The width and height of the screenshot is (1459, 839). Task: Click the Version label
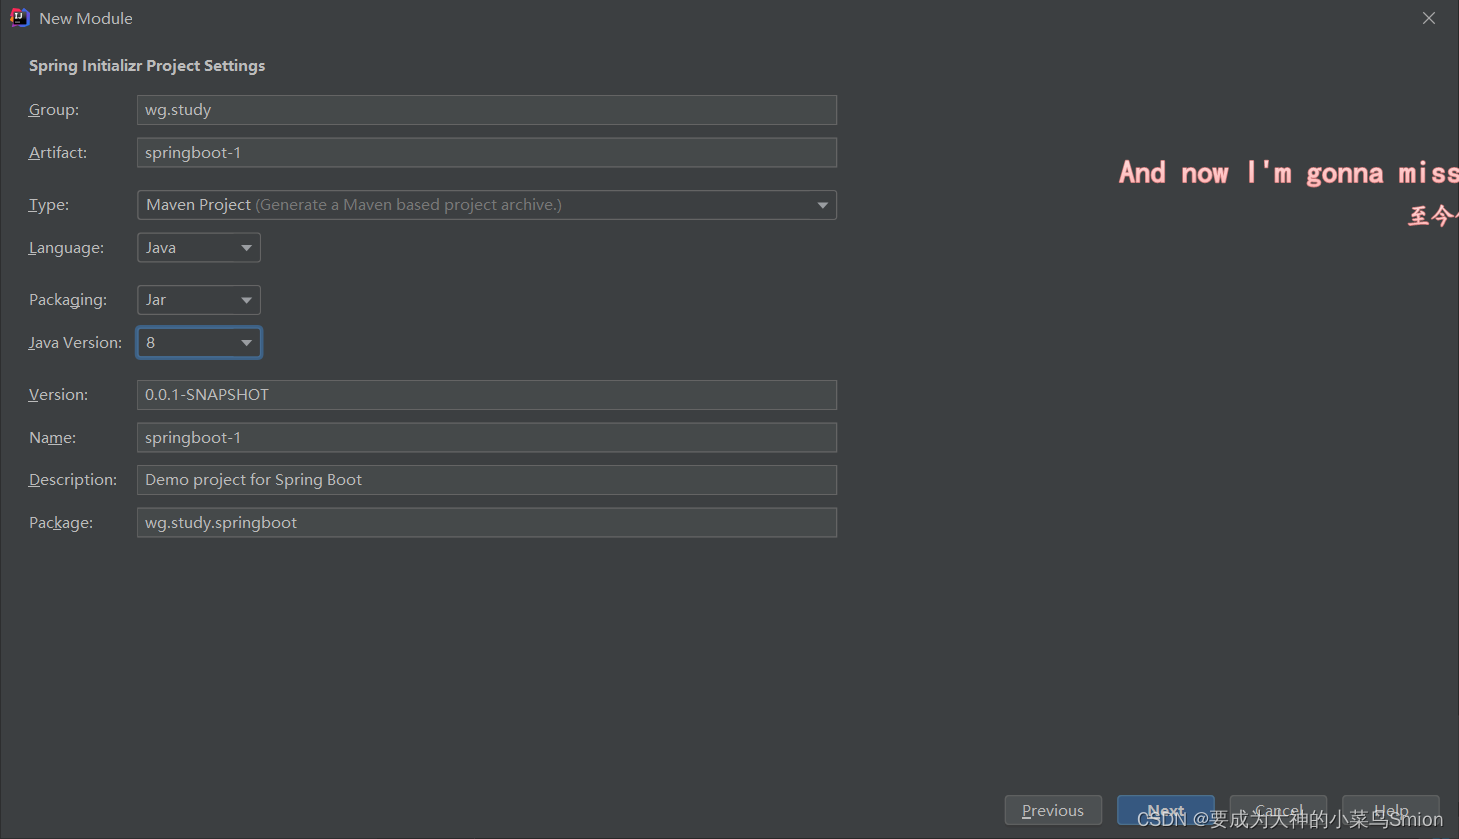pyautogui.click(x=58, y=395)
